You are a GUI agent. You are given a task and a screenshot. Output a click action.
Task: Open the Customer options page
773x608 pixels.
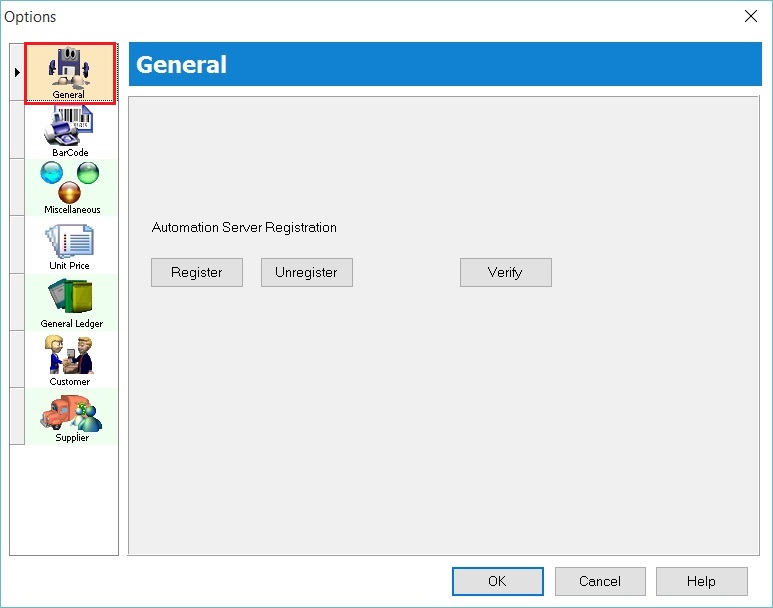point(70,359)
